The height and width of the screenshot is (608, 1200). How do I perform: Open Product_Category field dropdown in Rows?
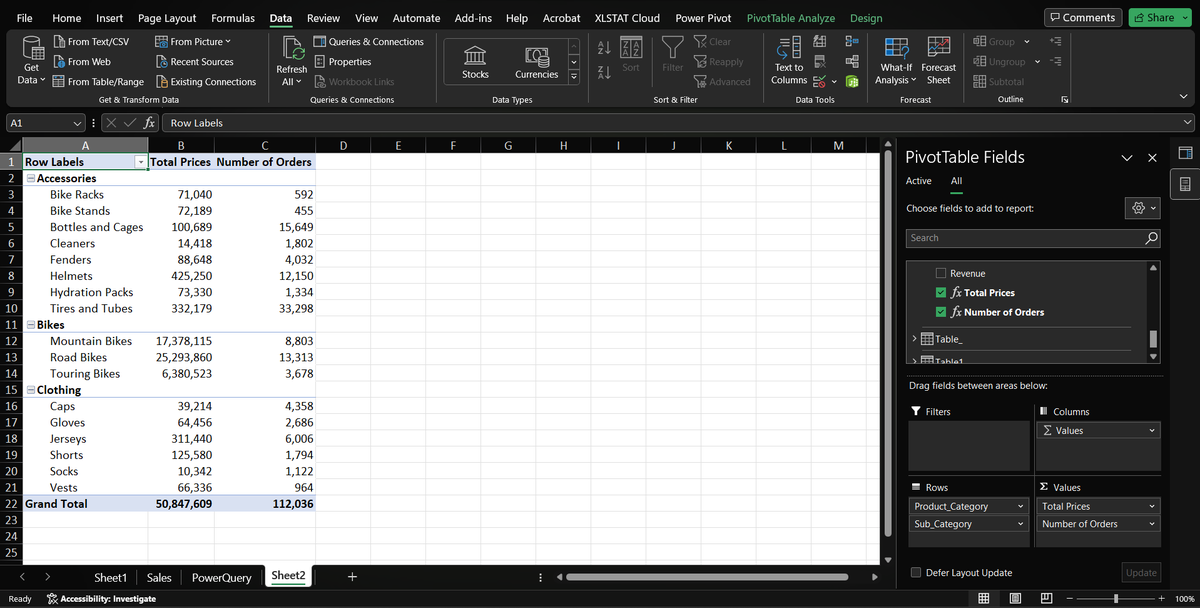click(x=1021, y=507)
